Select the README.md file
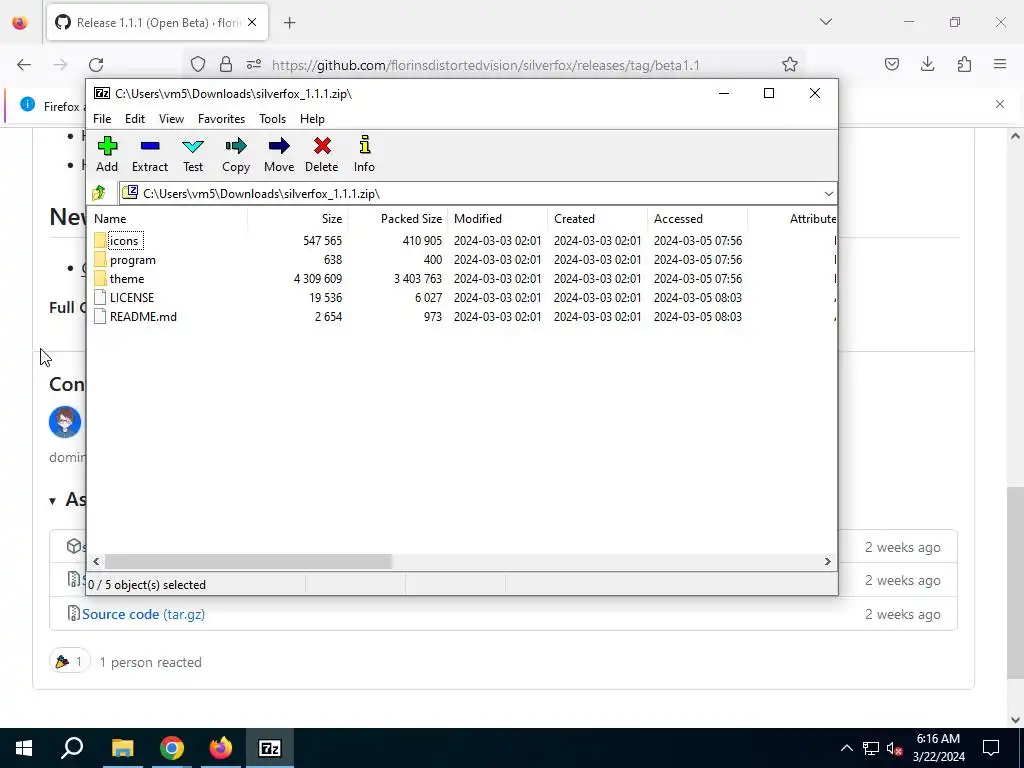Image resolution: width=1024 pixels, height=768 pixels. tap(143, 317)
